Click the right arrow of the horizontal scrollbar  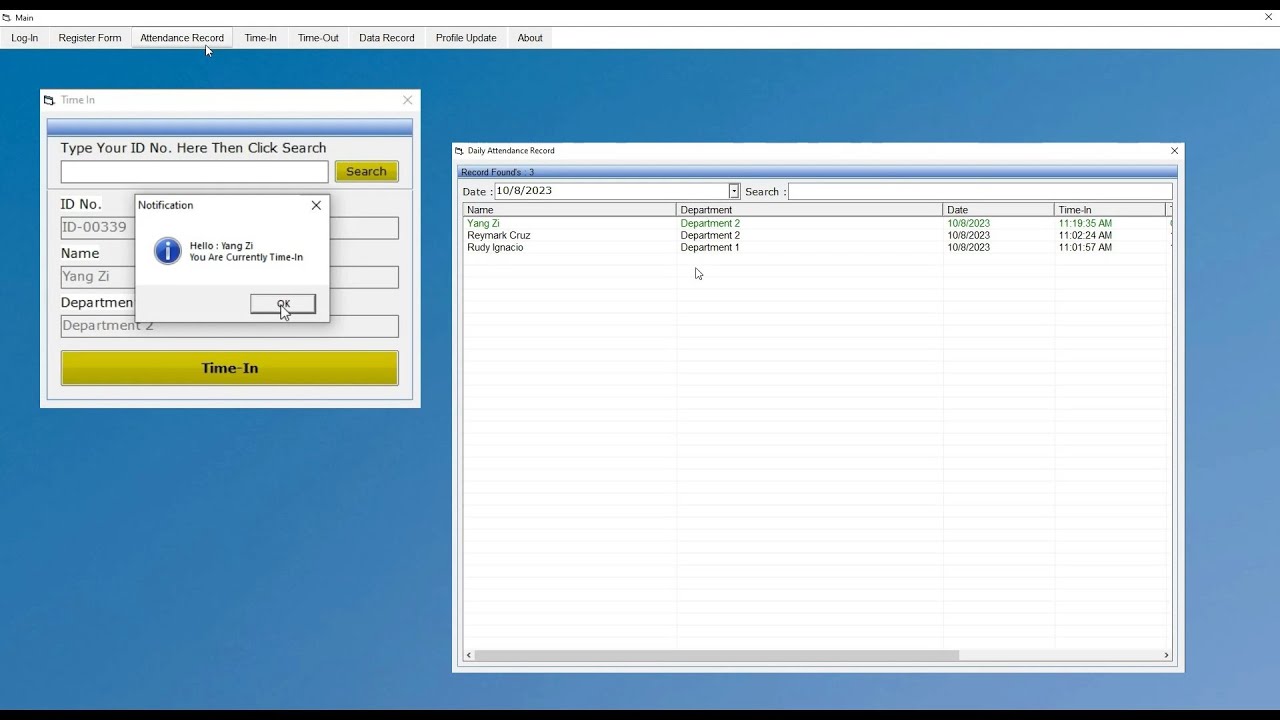(1166, 655)
